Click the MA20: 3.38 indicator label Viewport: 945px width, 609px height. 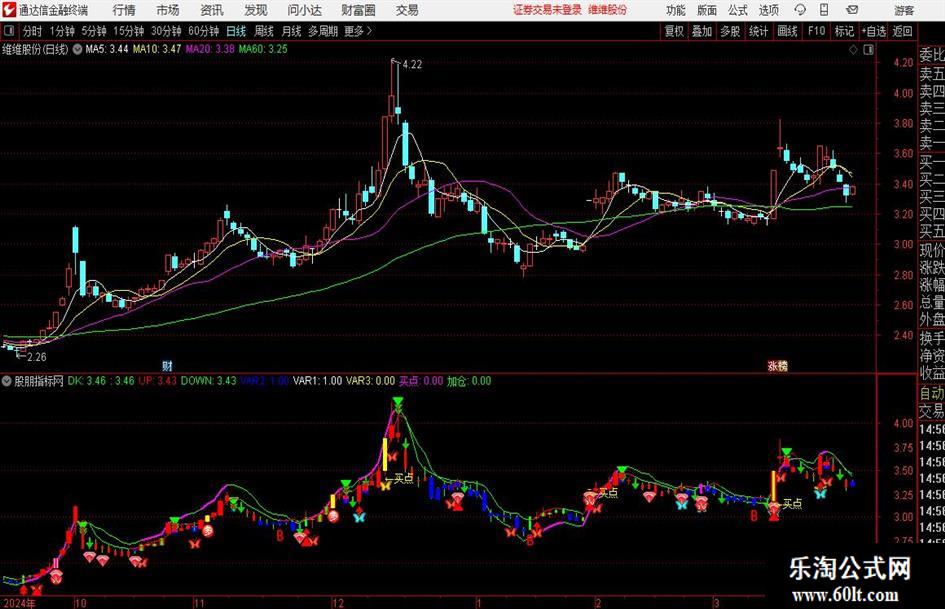[x=210, y=49]
